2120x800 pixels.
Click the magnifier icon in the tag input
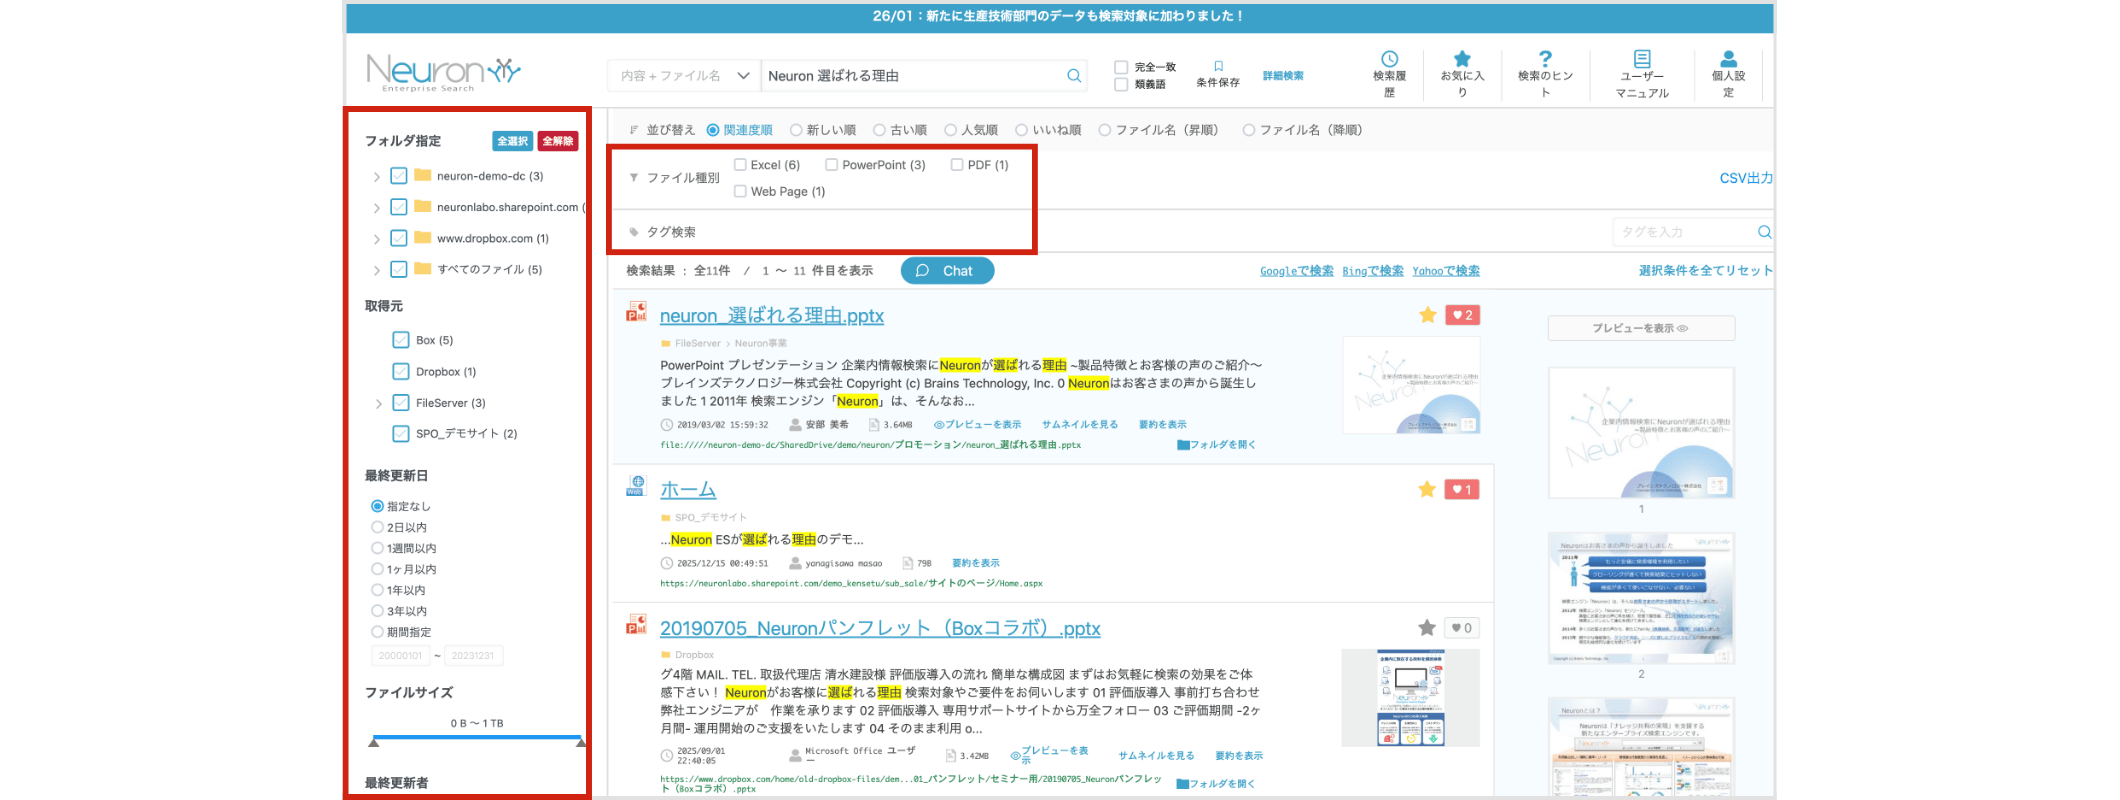pos(1764,232)
